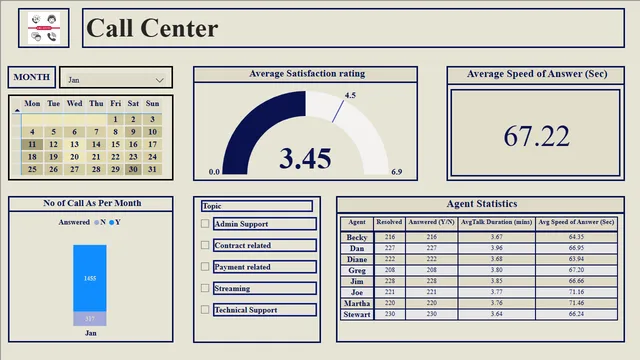Check the Technical Support checkbox
This screenshot has width=640, height=360.
[x=205, y=309]
